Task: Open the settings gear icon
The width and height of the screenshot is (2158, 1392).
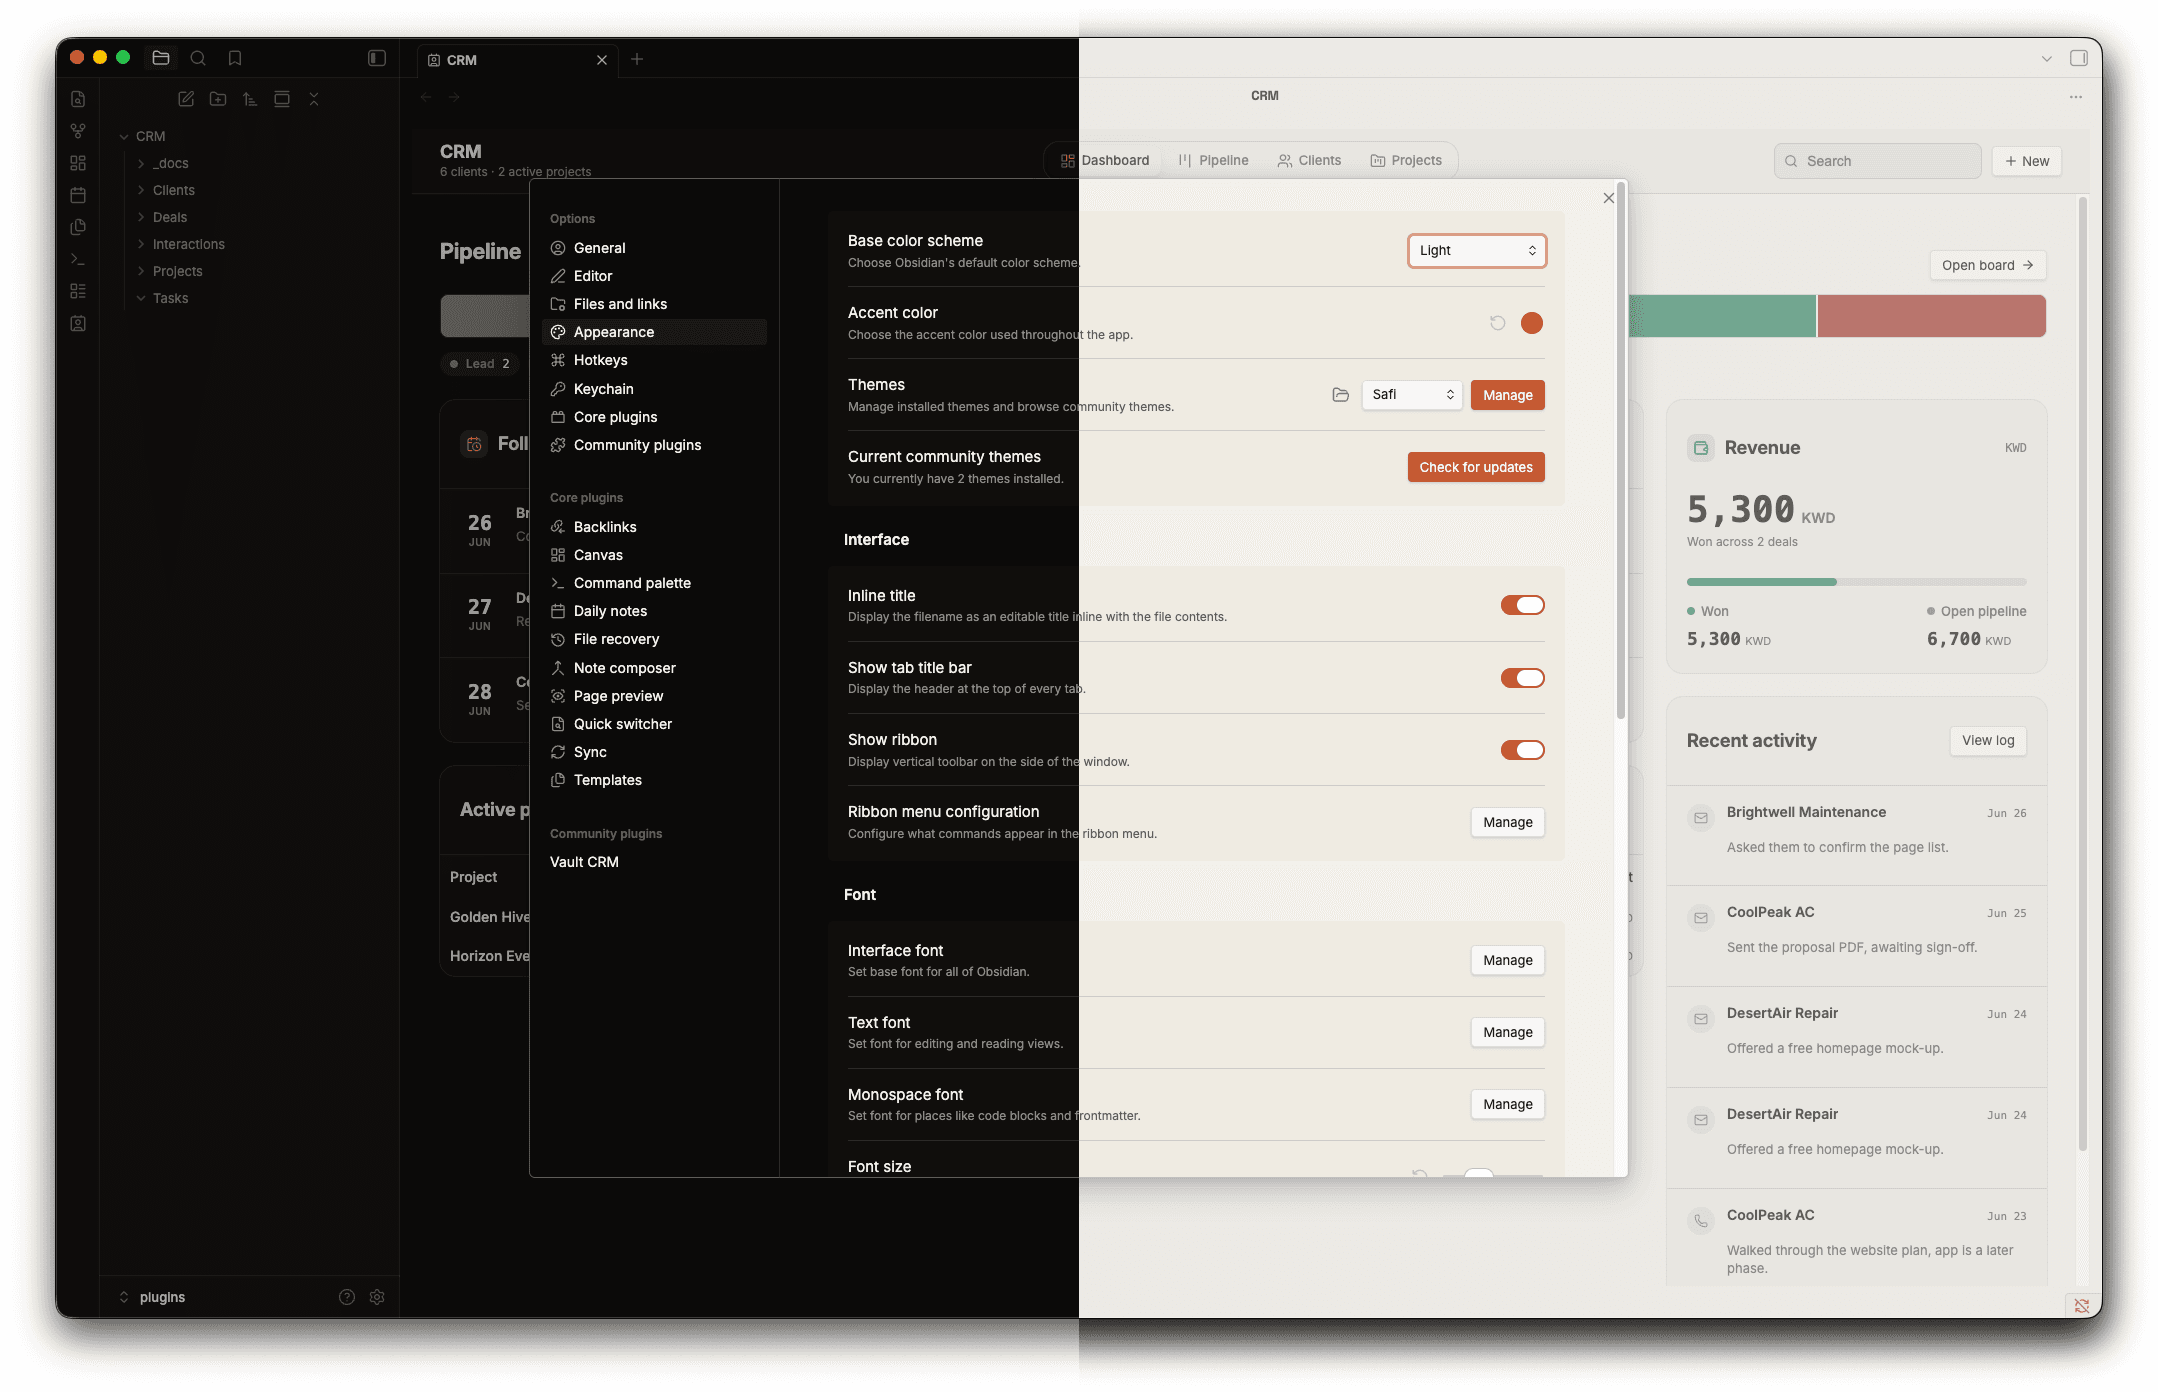Action: pyautogui.click(x=377, y=1297)
